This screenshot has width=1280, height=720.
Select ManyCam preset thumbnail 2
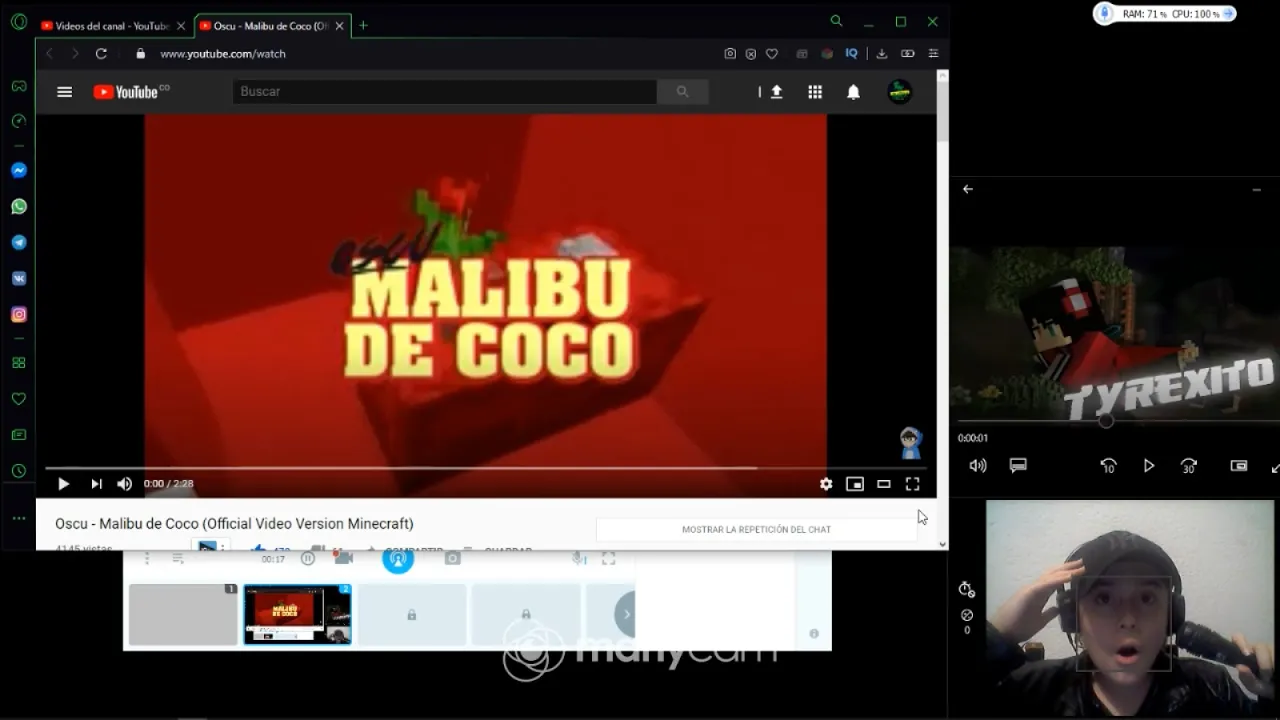[x=298, y=615]
